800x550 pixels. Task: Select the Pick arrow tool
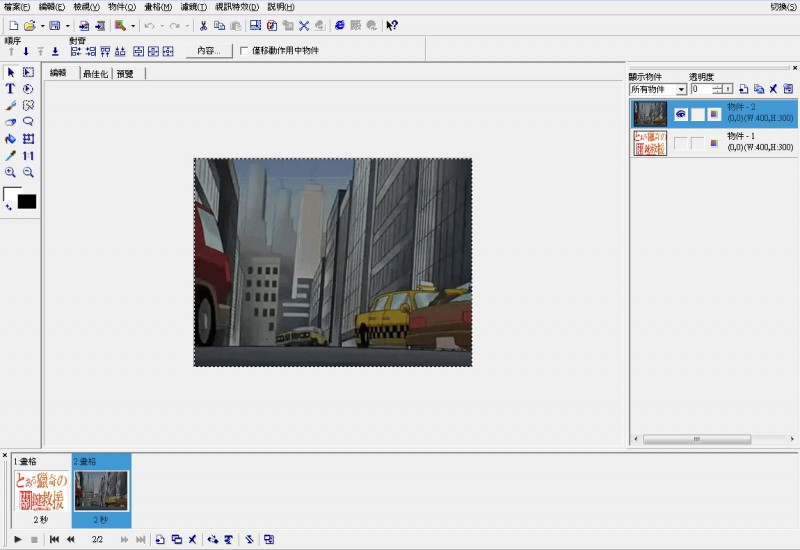click(x=11, y=72)
